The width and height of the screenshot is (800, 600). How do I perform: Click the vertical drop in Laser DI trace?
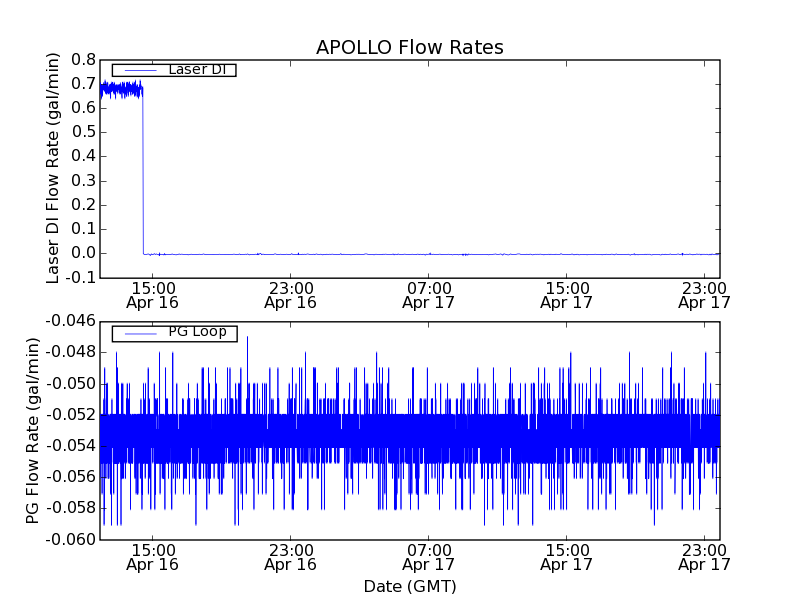(x=143, y=171)
